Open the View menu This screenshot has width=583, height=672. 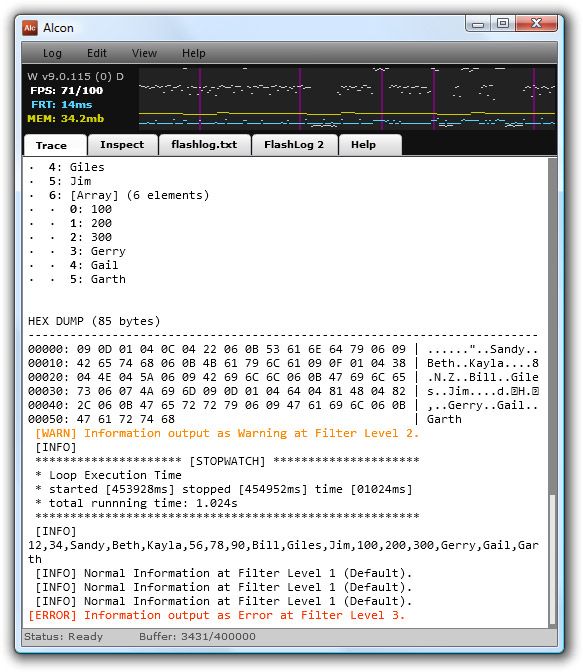144,53
